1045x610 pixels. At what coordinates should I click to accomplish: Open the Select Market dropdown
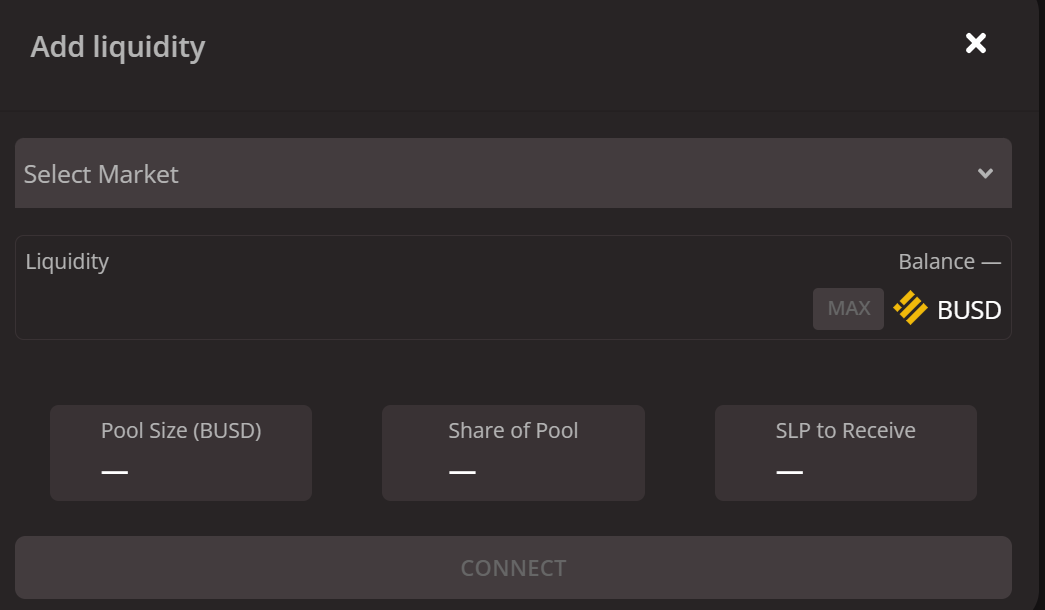512,173
